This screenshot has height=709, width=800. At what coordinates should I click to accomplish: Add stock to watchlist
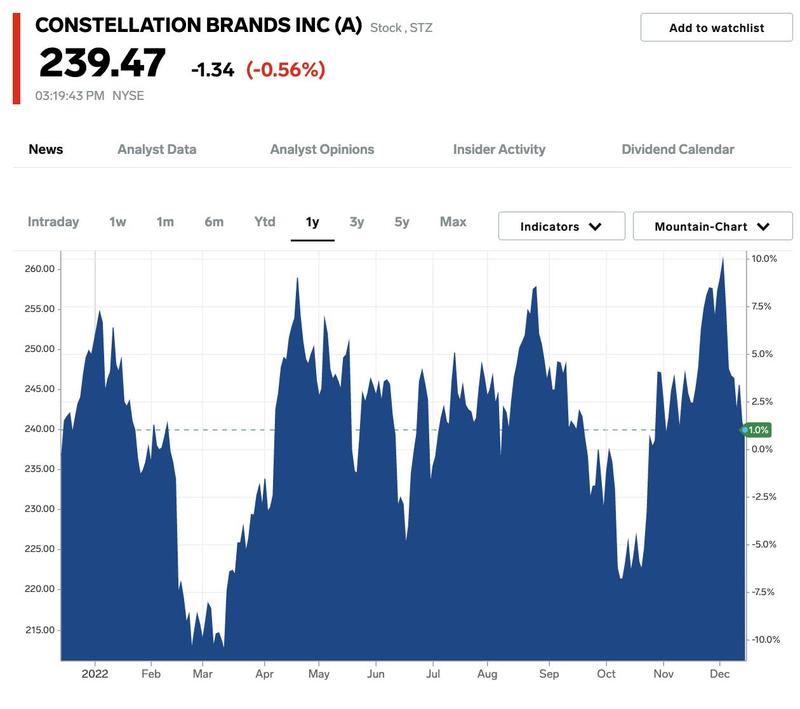pos(716,28)
